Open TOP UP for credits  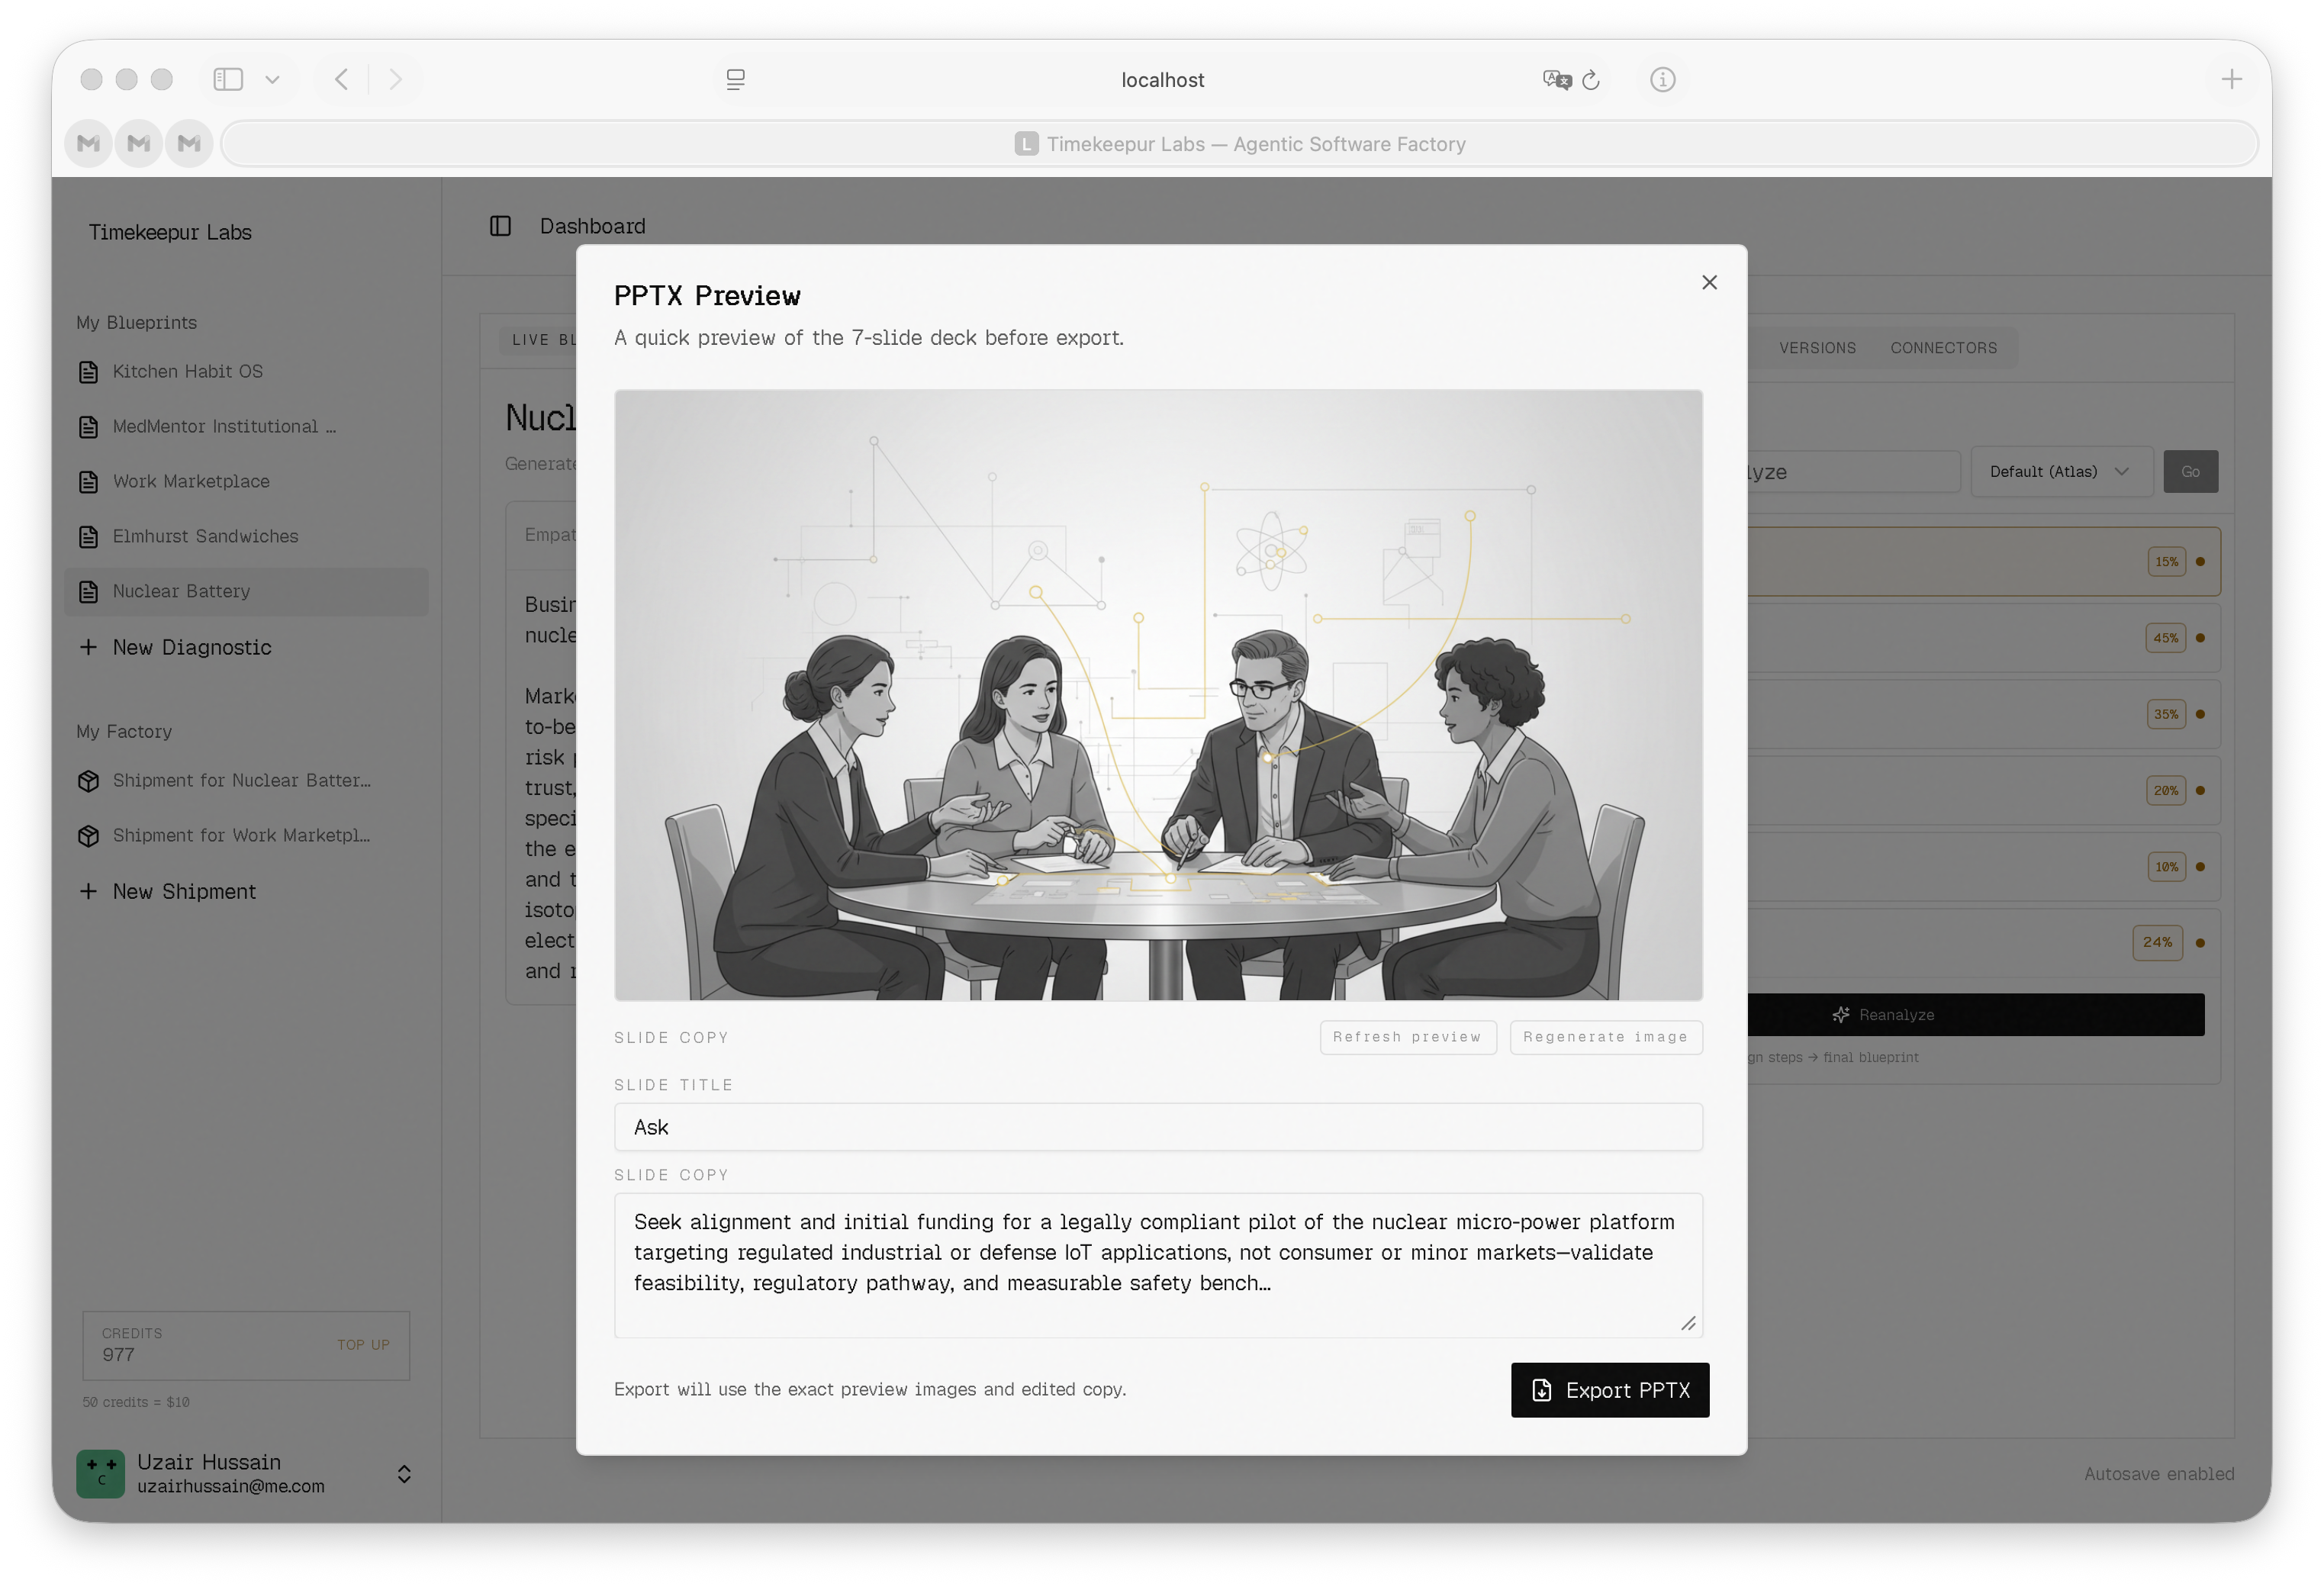[364, 1345]
